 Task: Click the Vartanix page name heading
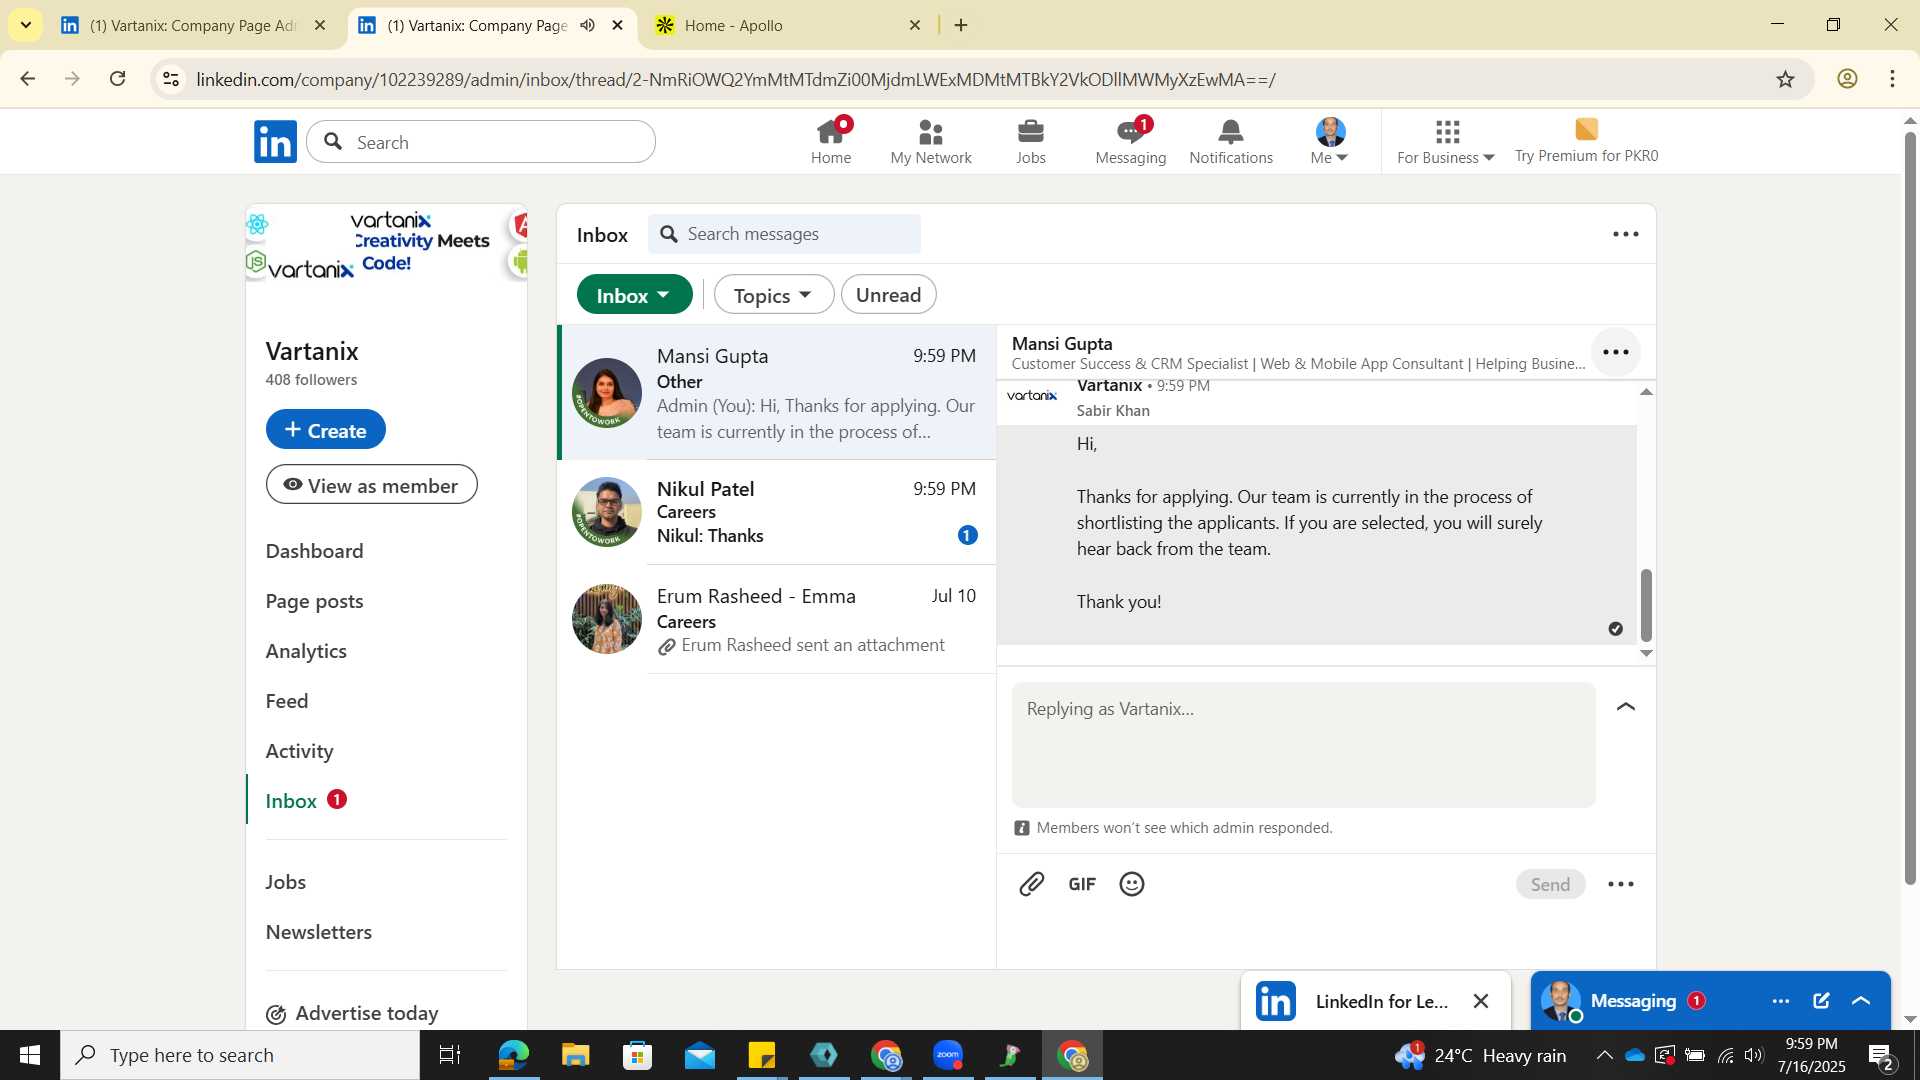[x=312, y=351]
